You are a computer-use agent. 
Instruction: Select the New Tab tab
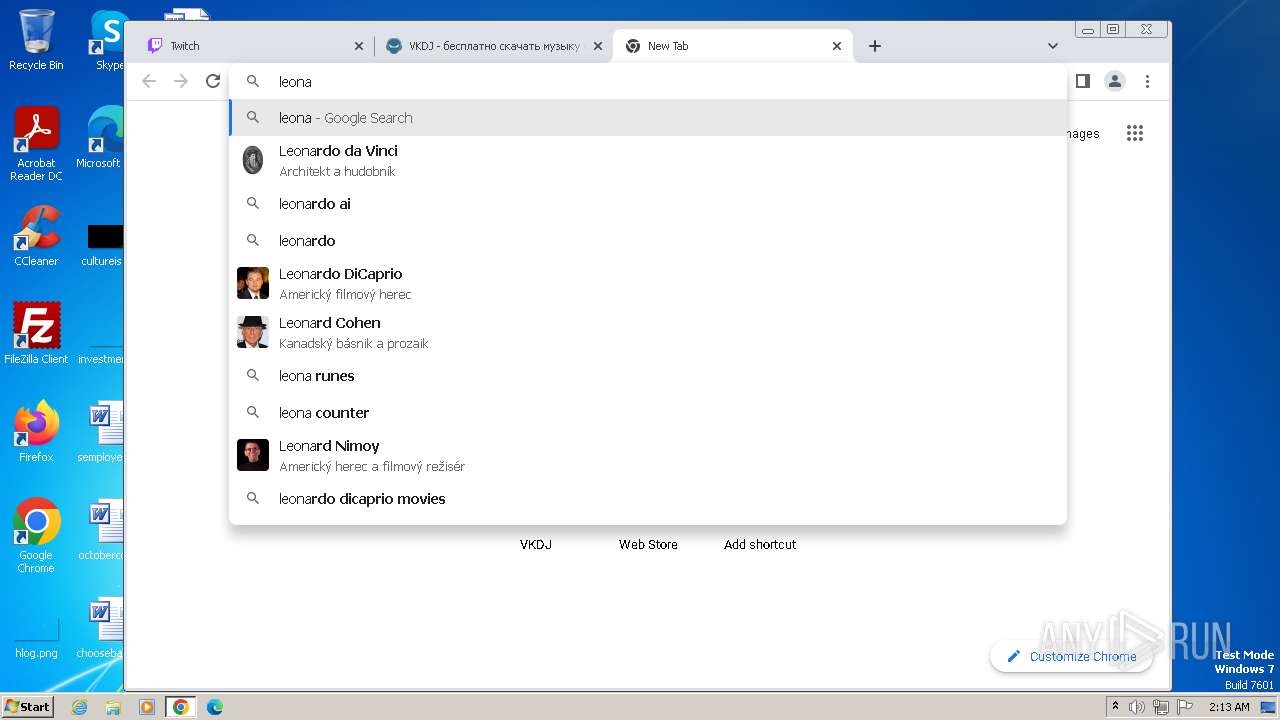[x=732, y=46]
